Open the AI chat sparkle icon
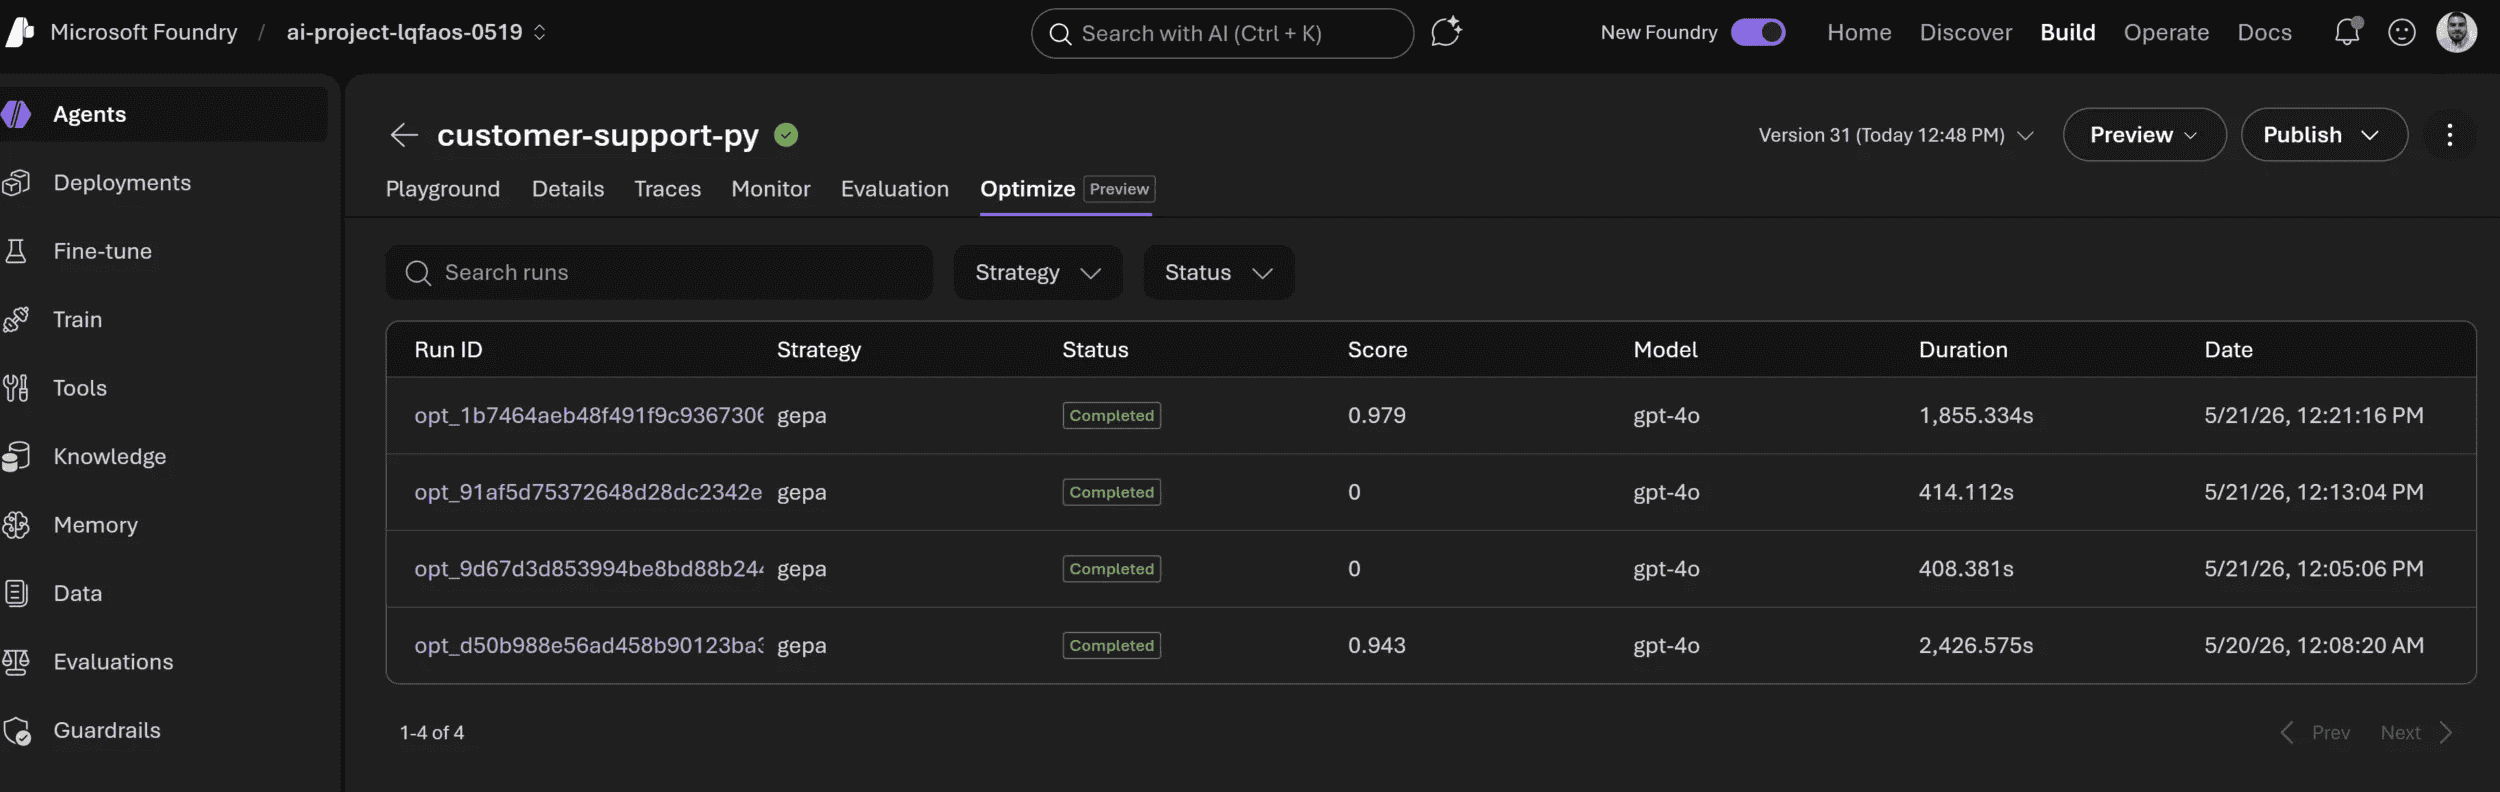This screenshot has width=2500, height=792. click(x=1446, y=32)
